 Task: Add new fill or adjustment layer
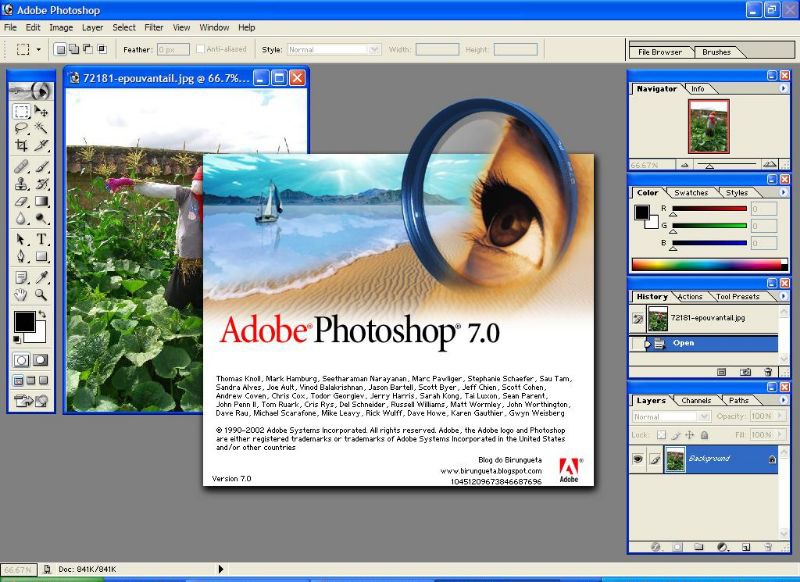pos(722,547)
